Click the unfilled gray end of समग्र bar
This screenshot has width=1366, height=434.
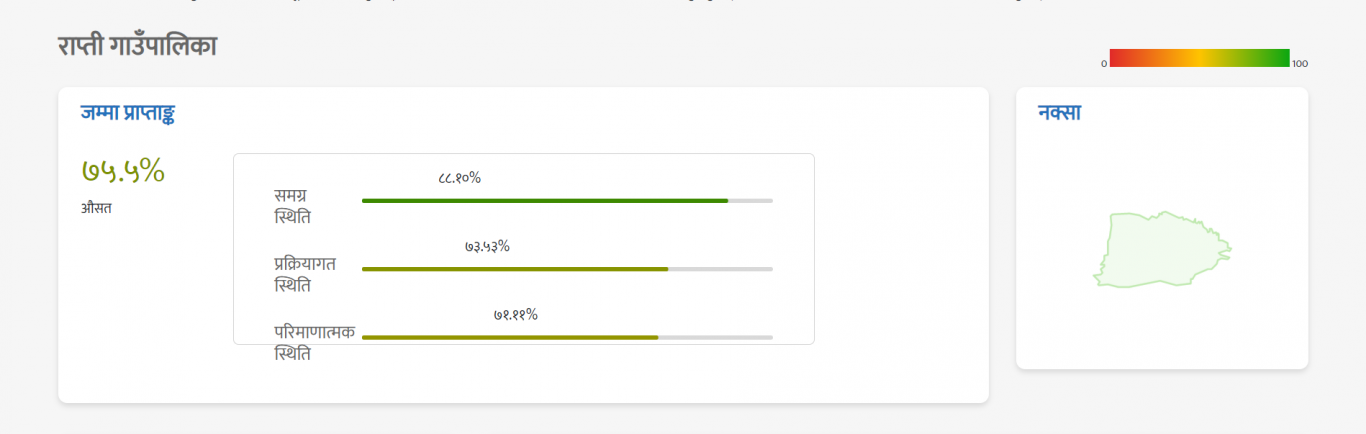pyautogui.click(x=751, y=201)
